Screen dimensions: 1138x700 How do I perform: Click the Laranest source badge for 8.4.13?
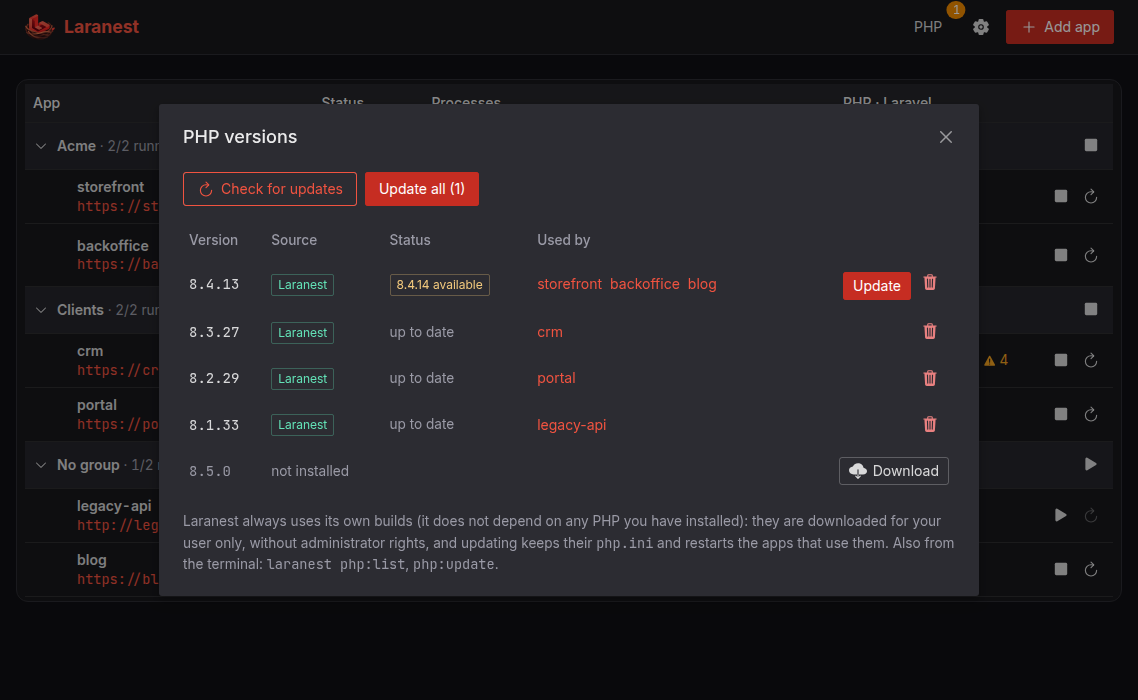pos(302,285)
